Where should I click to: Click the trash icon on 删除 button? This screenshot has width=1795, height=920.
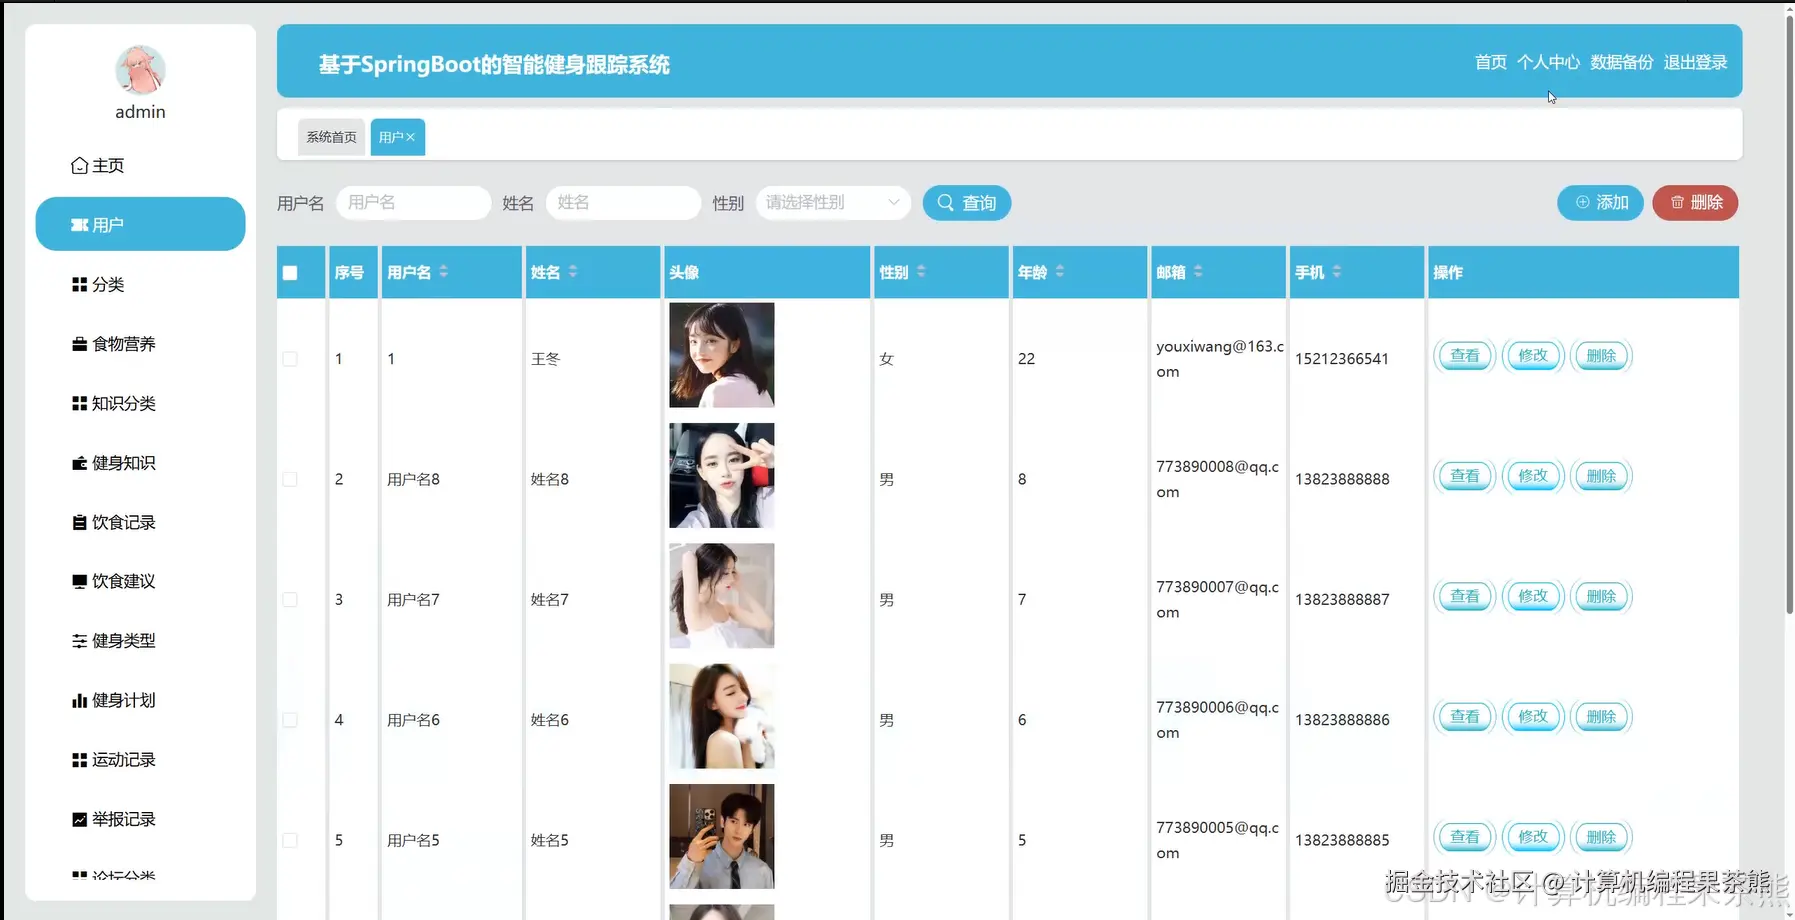tap(1677, 202)
